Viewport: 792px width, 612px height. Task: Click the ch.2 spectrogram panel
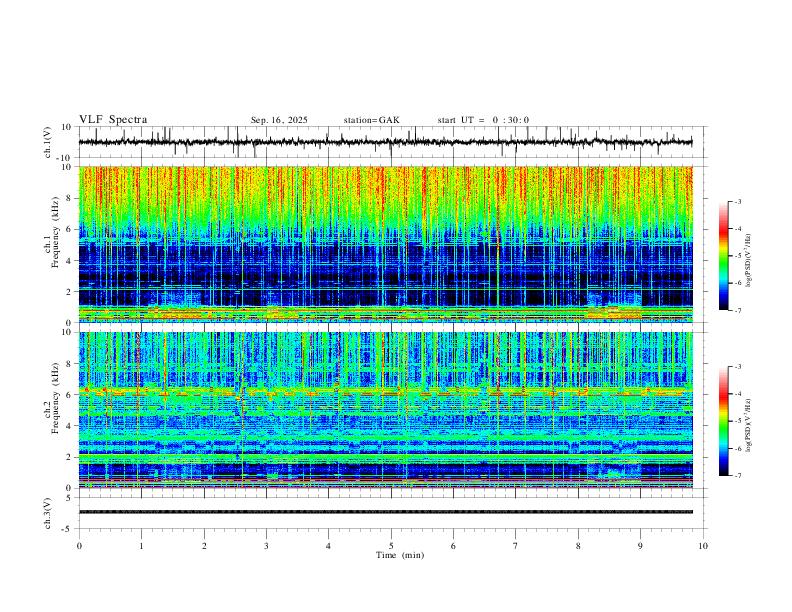[385, 410]
